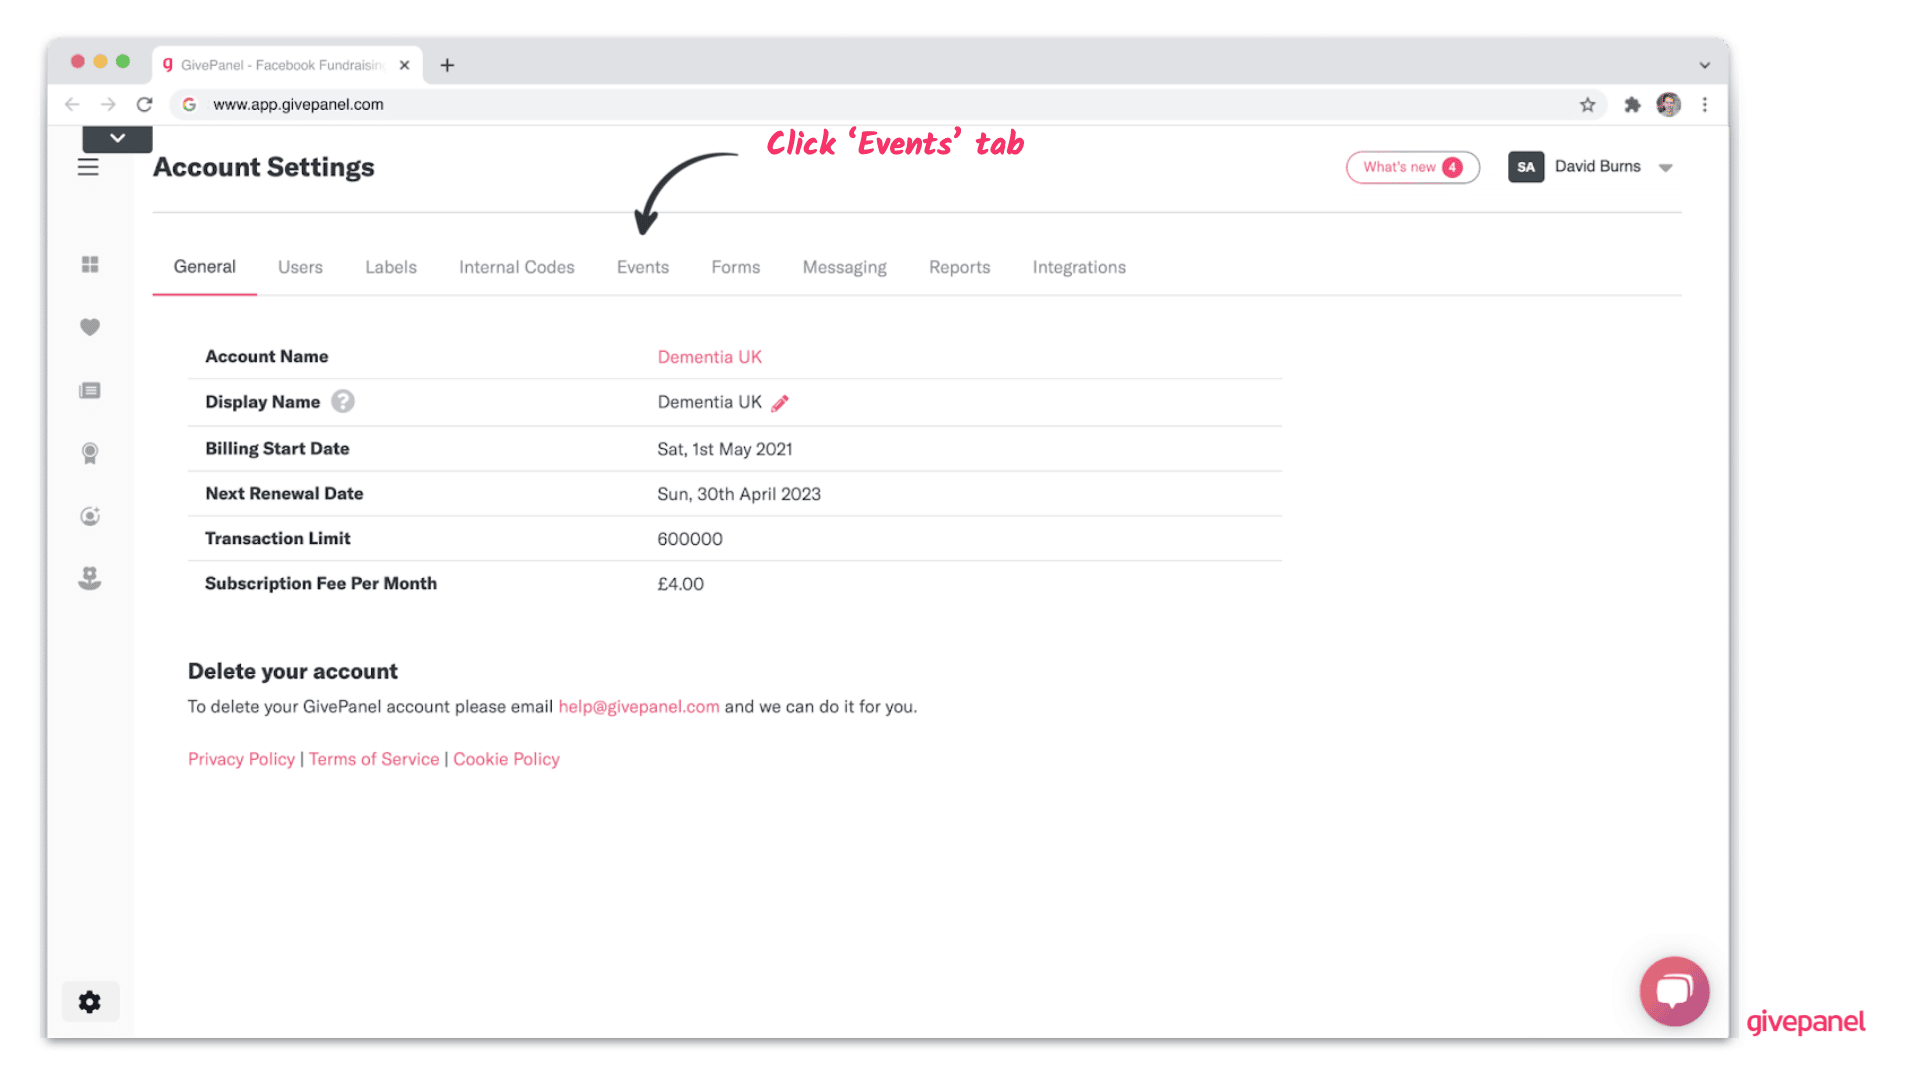This screenshot has width=1907, height=1069.
Task: Open the dashboard grid icon in sidebar
Action: [90, 264]
